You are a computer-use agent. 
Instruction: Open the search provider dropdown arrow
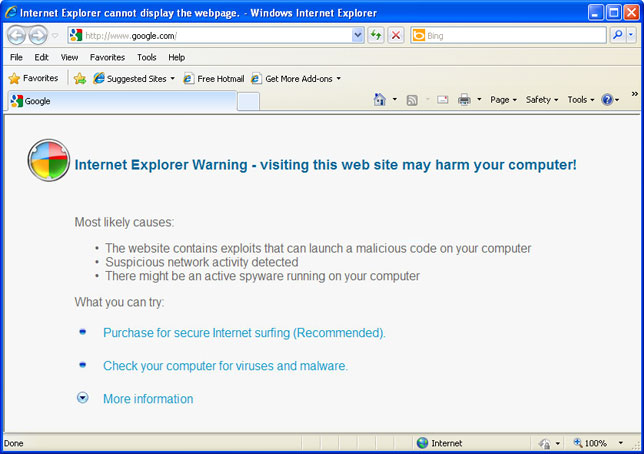[631, 36]
